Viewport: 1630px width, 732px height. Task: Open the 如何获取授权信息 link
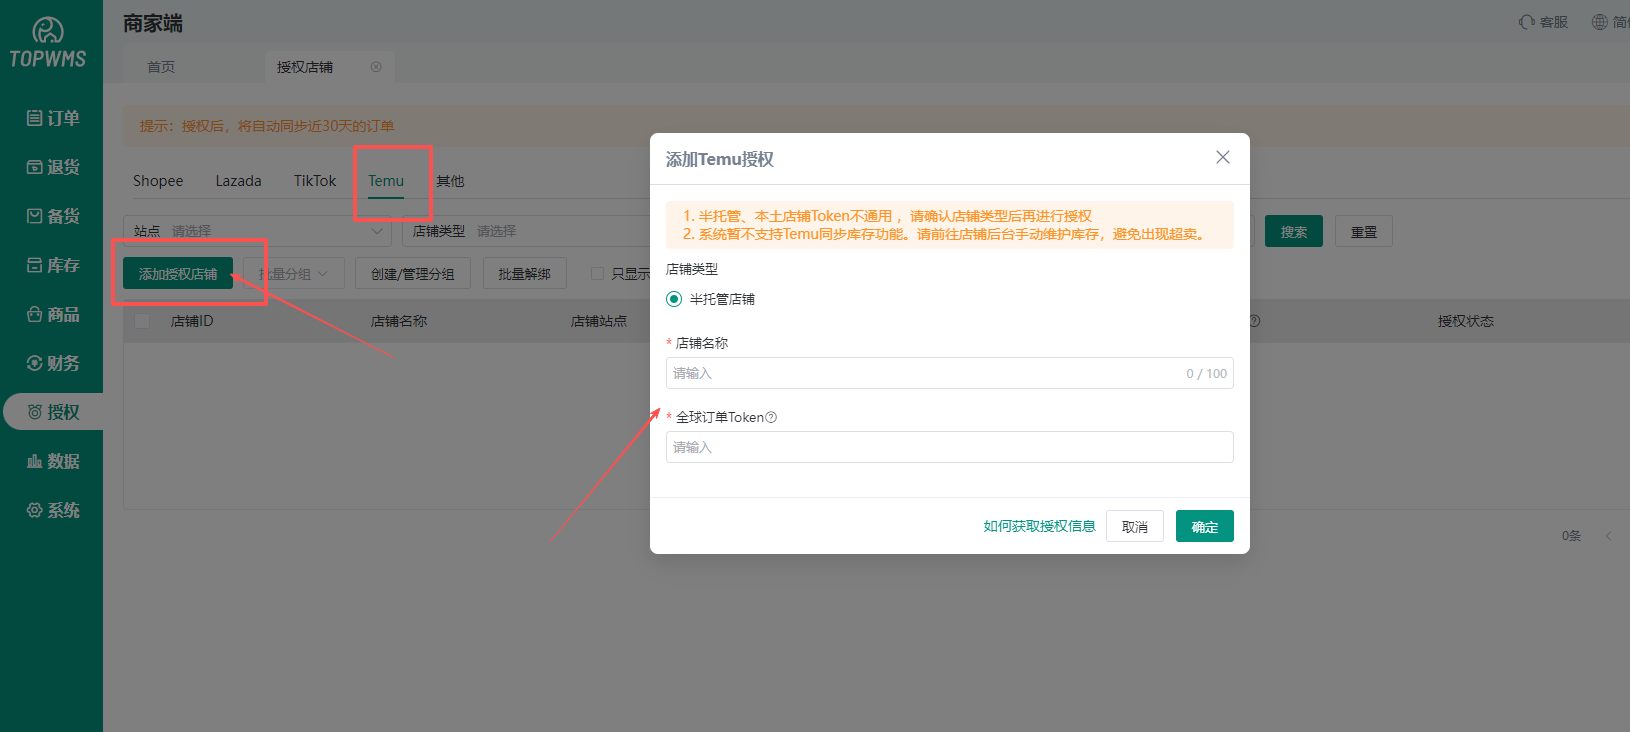(x=1039, y=526)
